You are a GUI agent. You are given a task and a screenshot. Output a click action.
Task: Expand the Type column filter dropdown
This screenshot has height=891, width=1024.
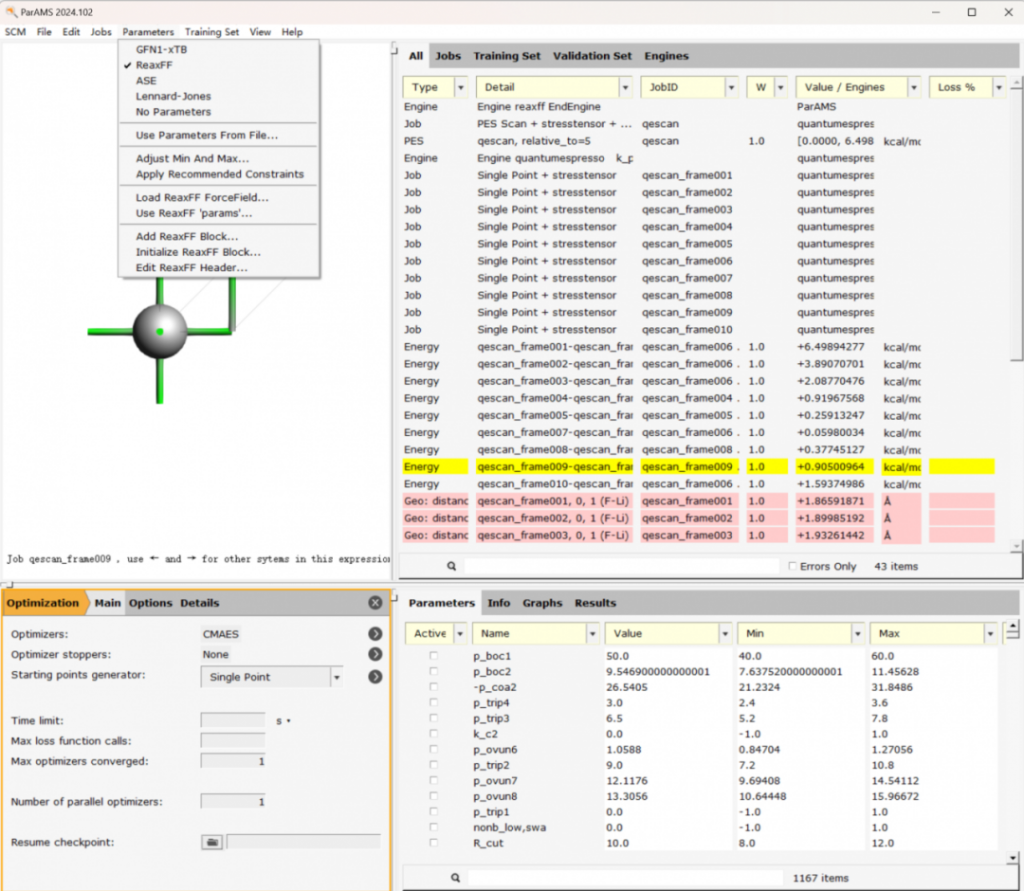460,87
